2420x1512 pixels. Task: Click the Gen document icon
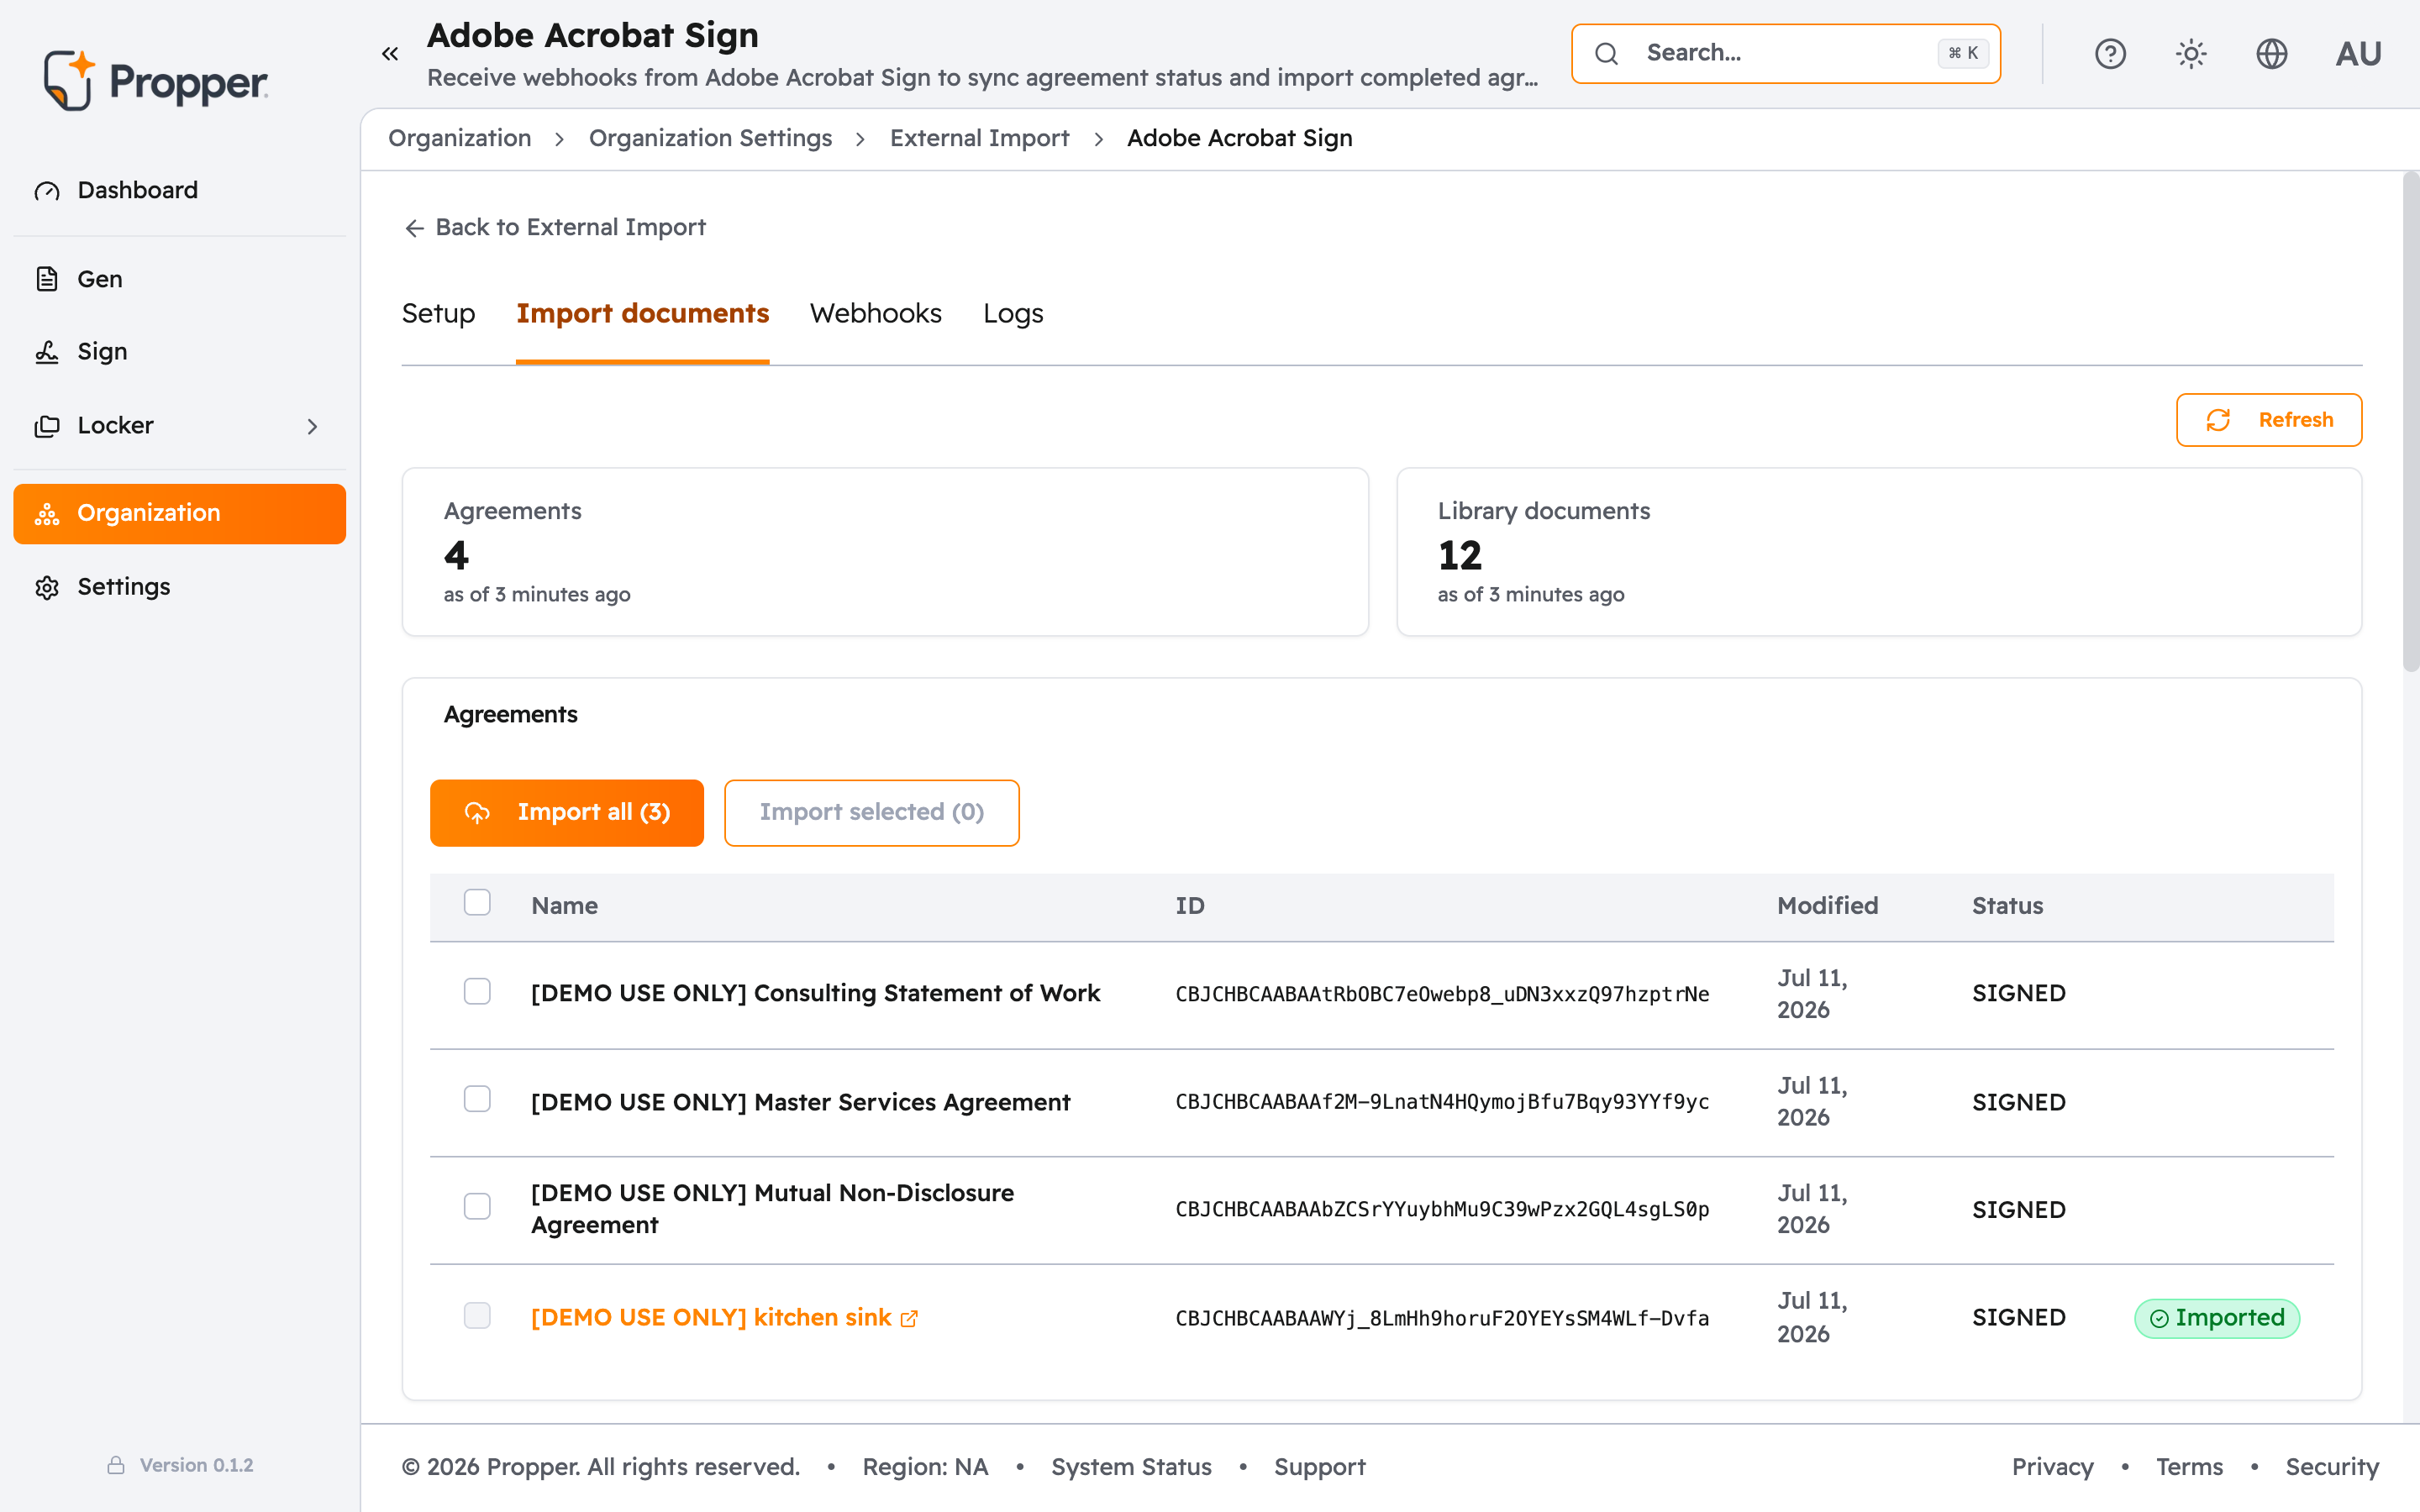(x=47, y=279)
